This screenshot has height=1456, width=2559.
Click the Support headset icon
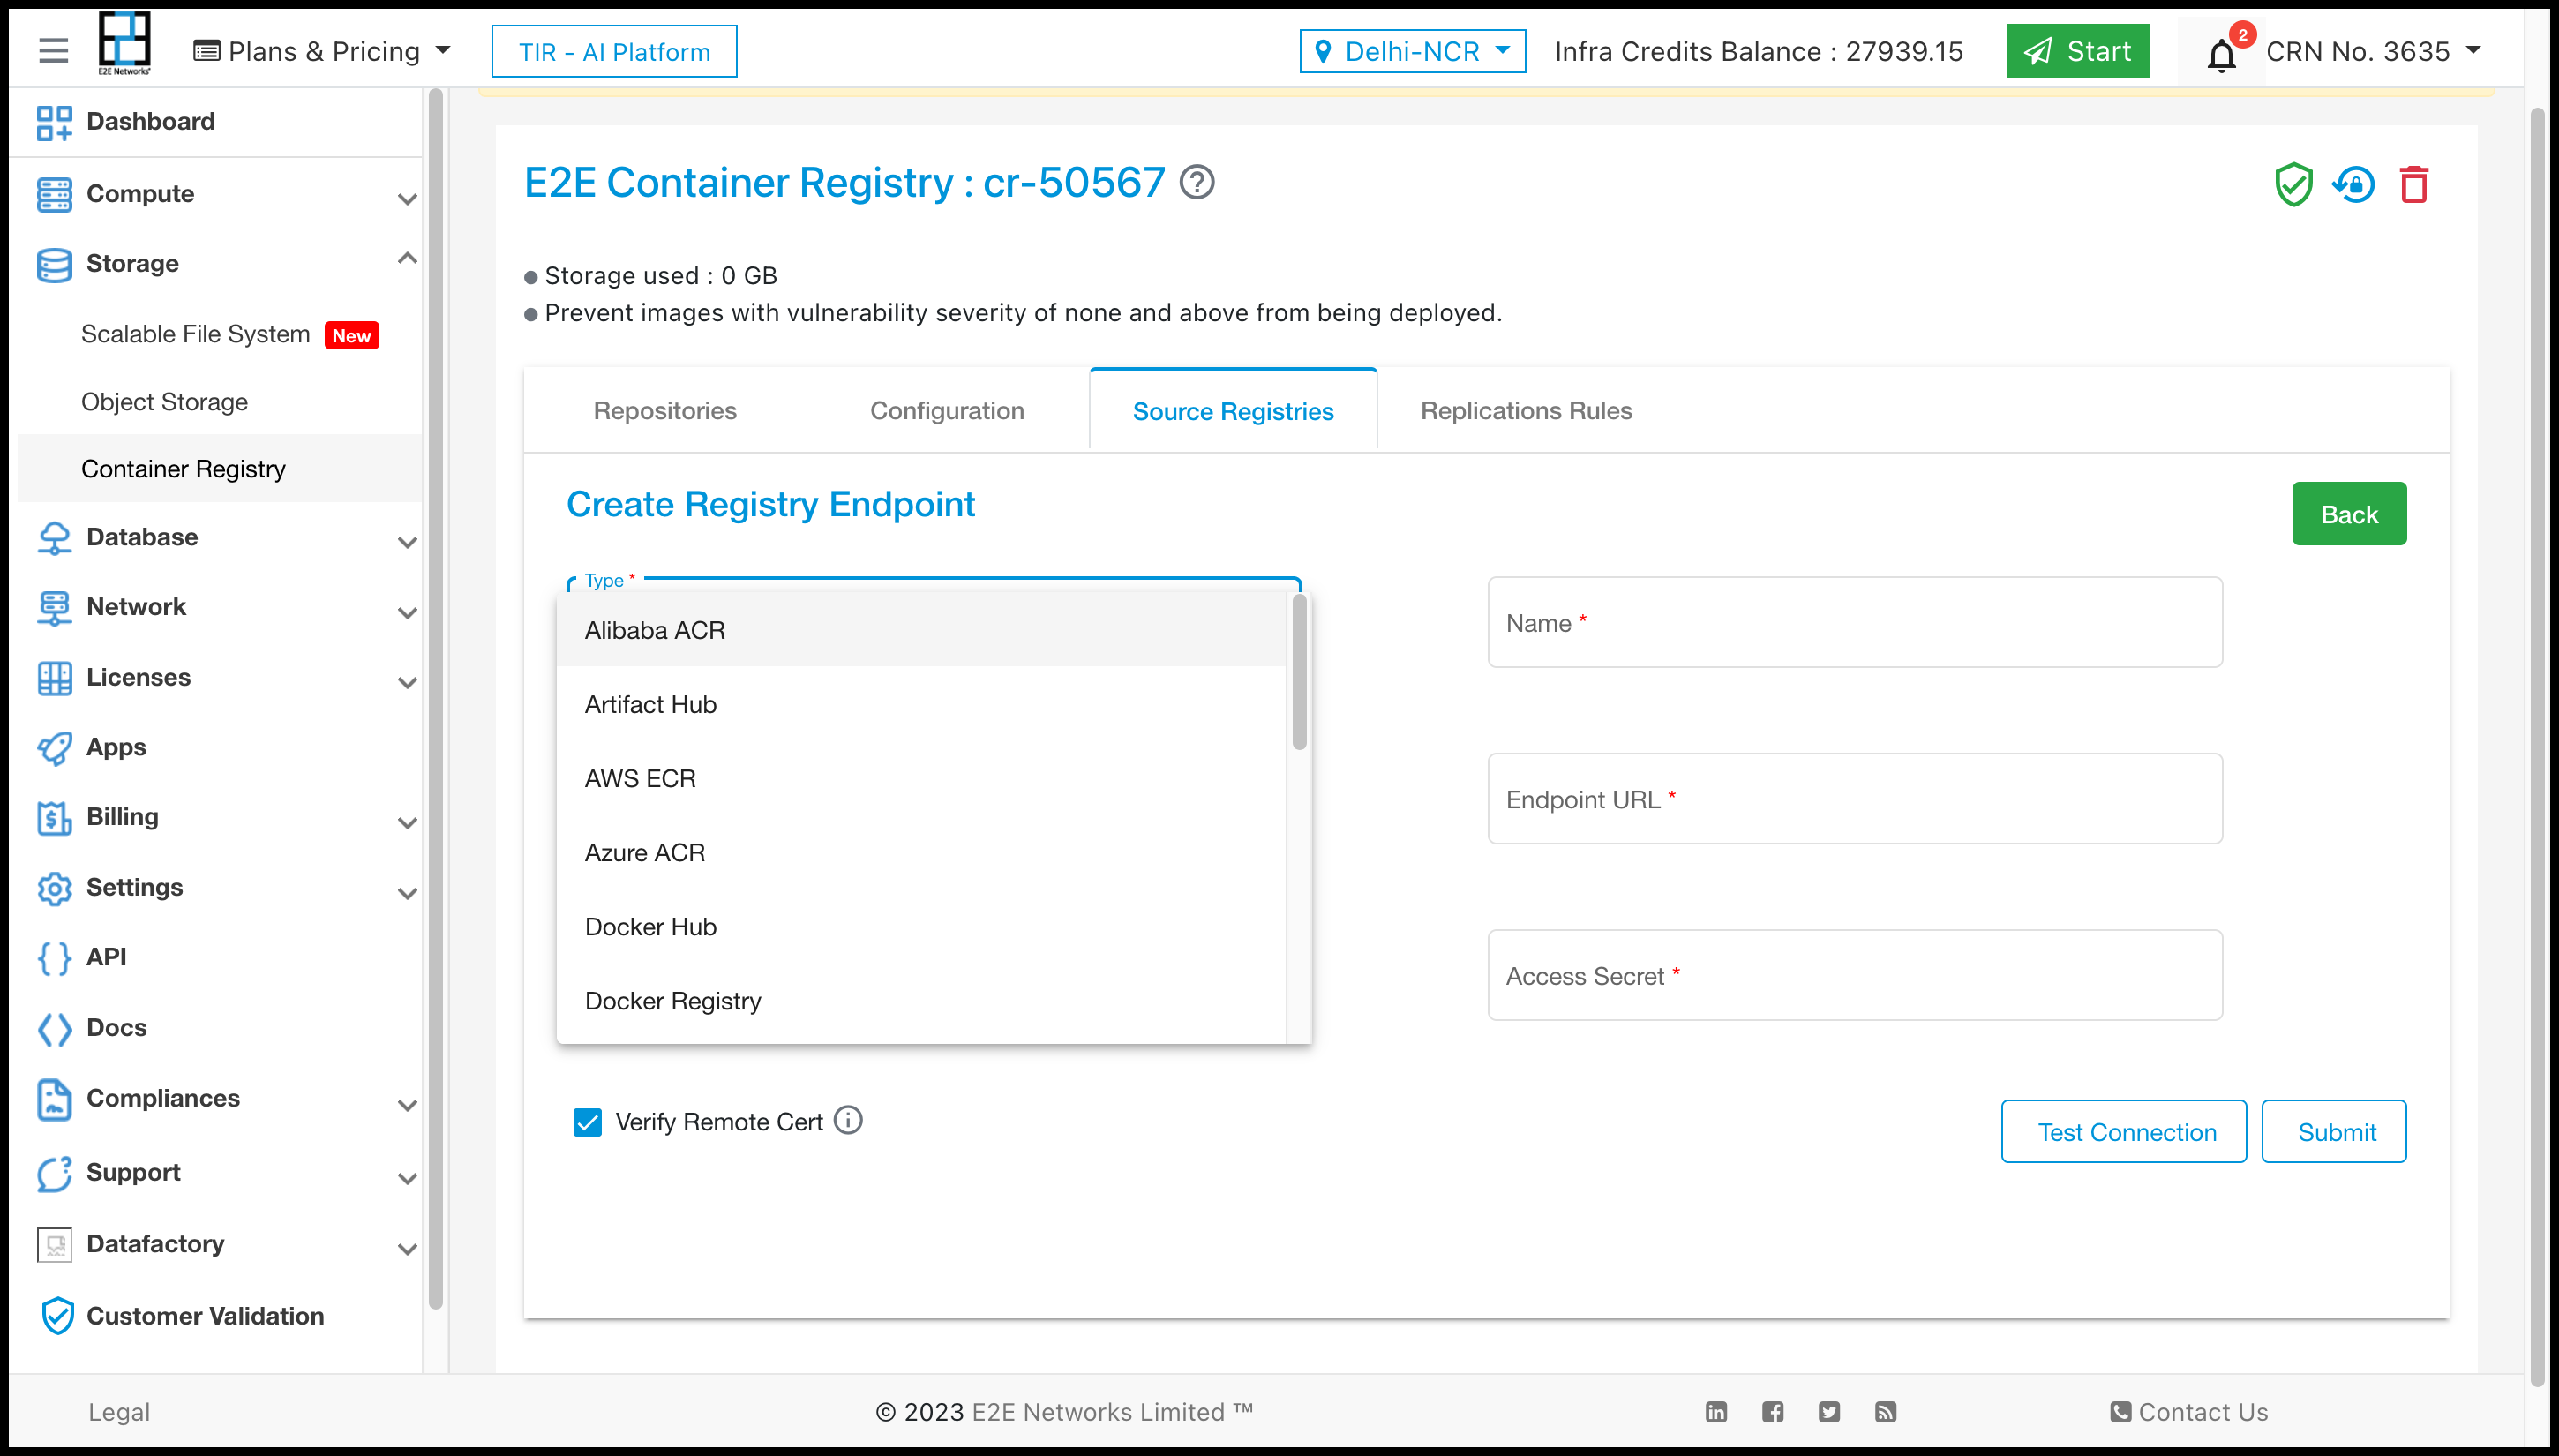(x=54, y=1173)
